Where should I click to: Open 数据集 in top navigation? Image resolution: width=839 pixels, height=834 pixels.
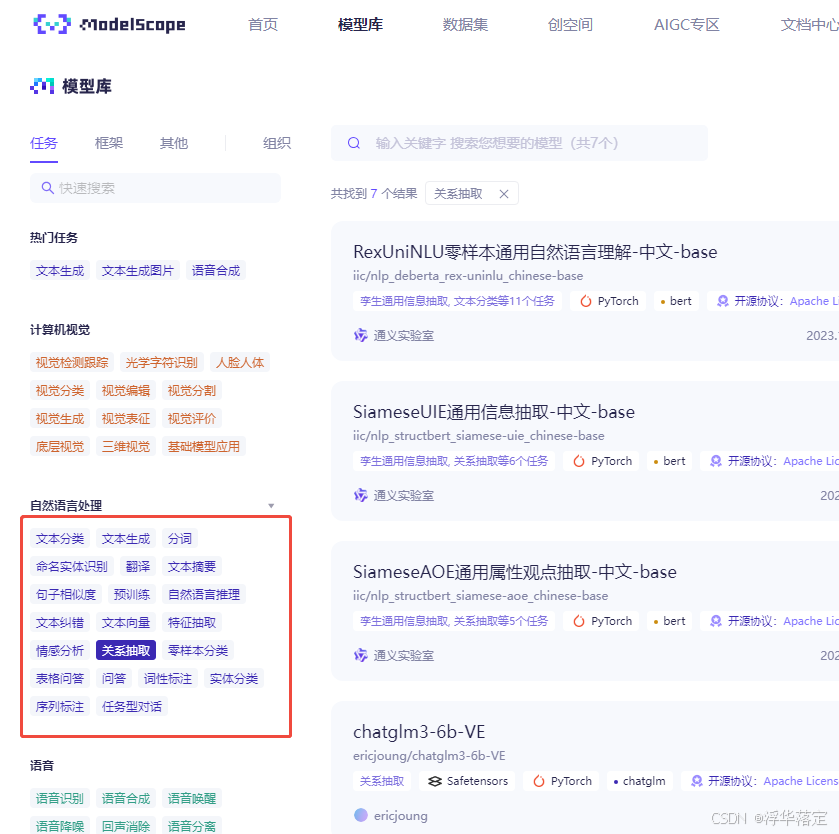(465, 25)
